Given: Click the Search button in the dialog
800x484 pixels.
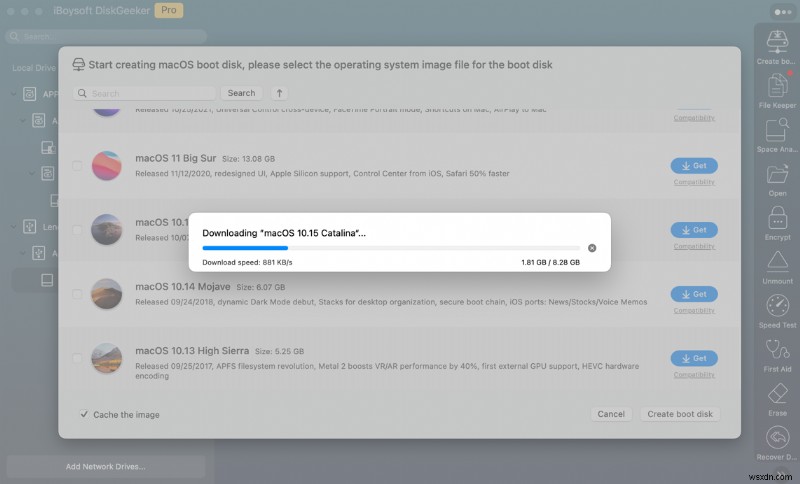Looking at the screenshot, I should pyautogui.click(x=241, y=93).
